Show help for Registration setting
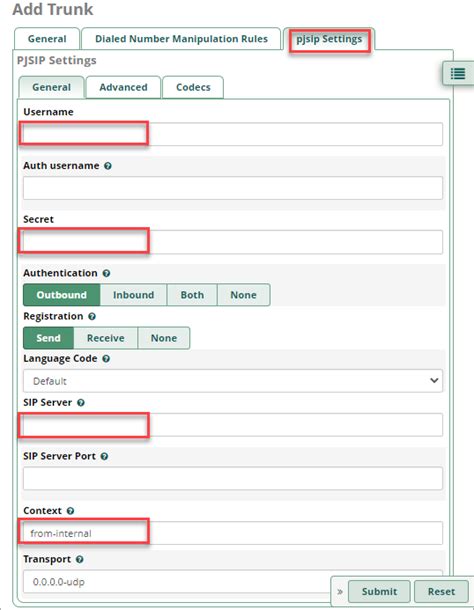The width and height of the screenshot is (474, 610). (92, 317)
